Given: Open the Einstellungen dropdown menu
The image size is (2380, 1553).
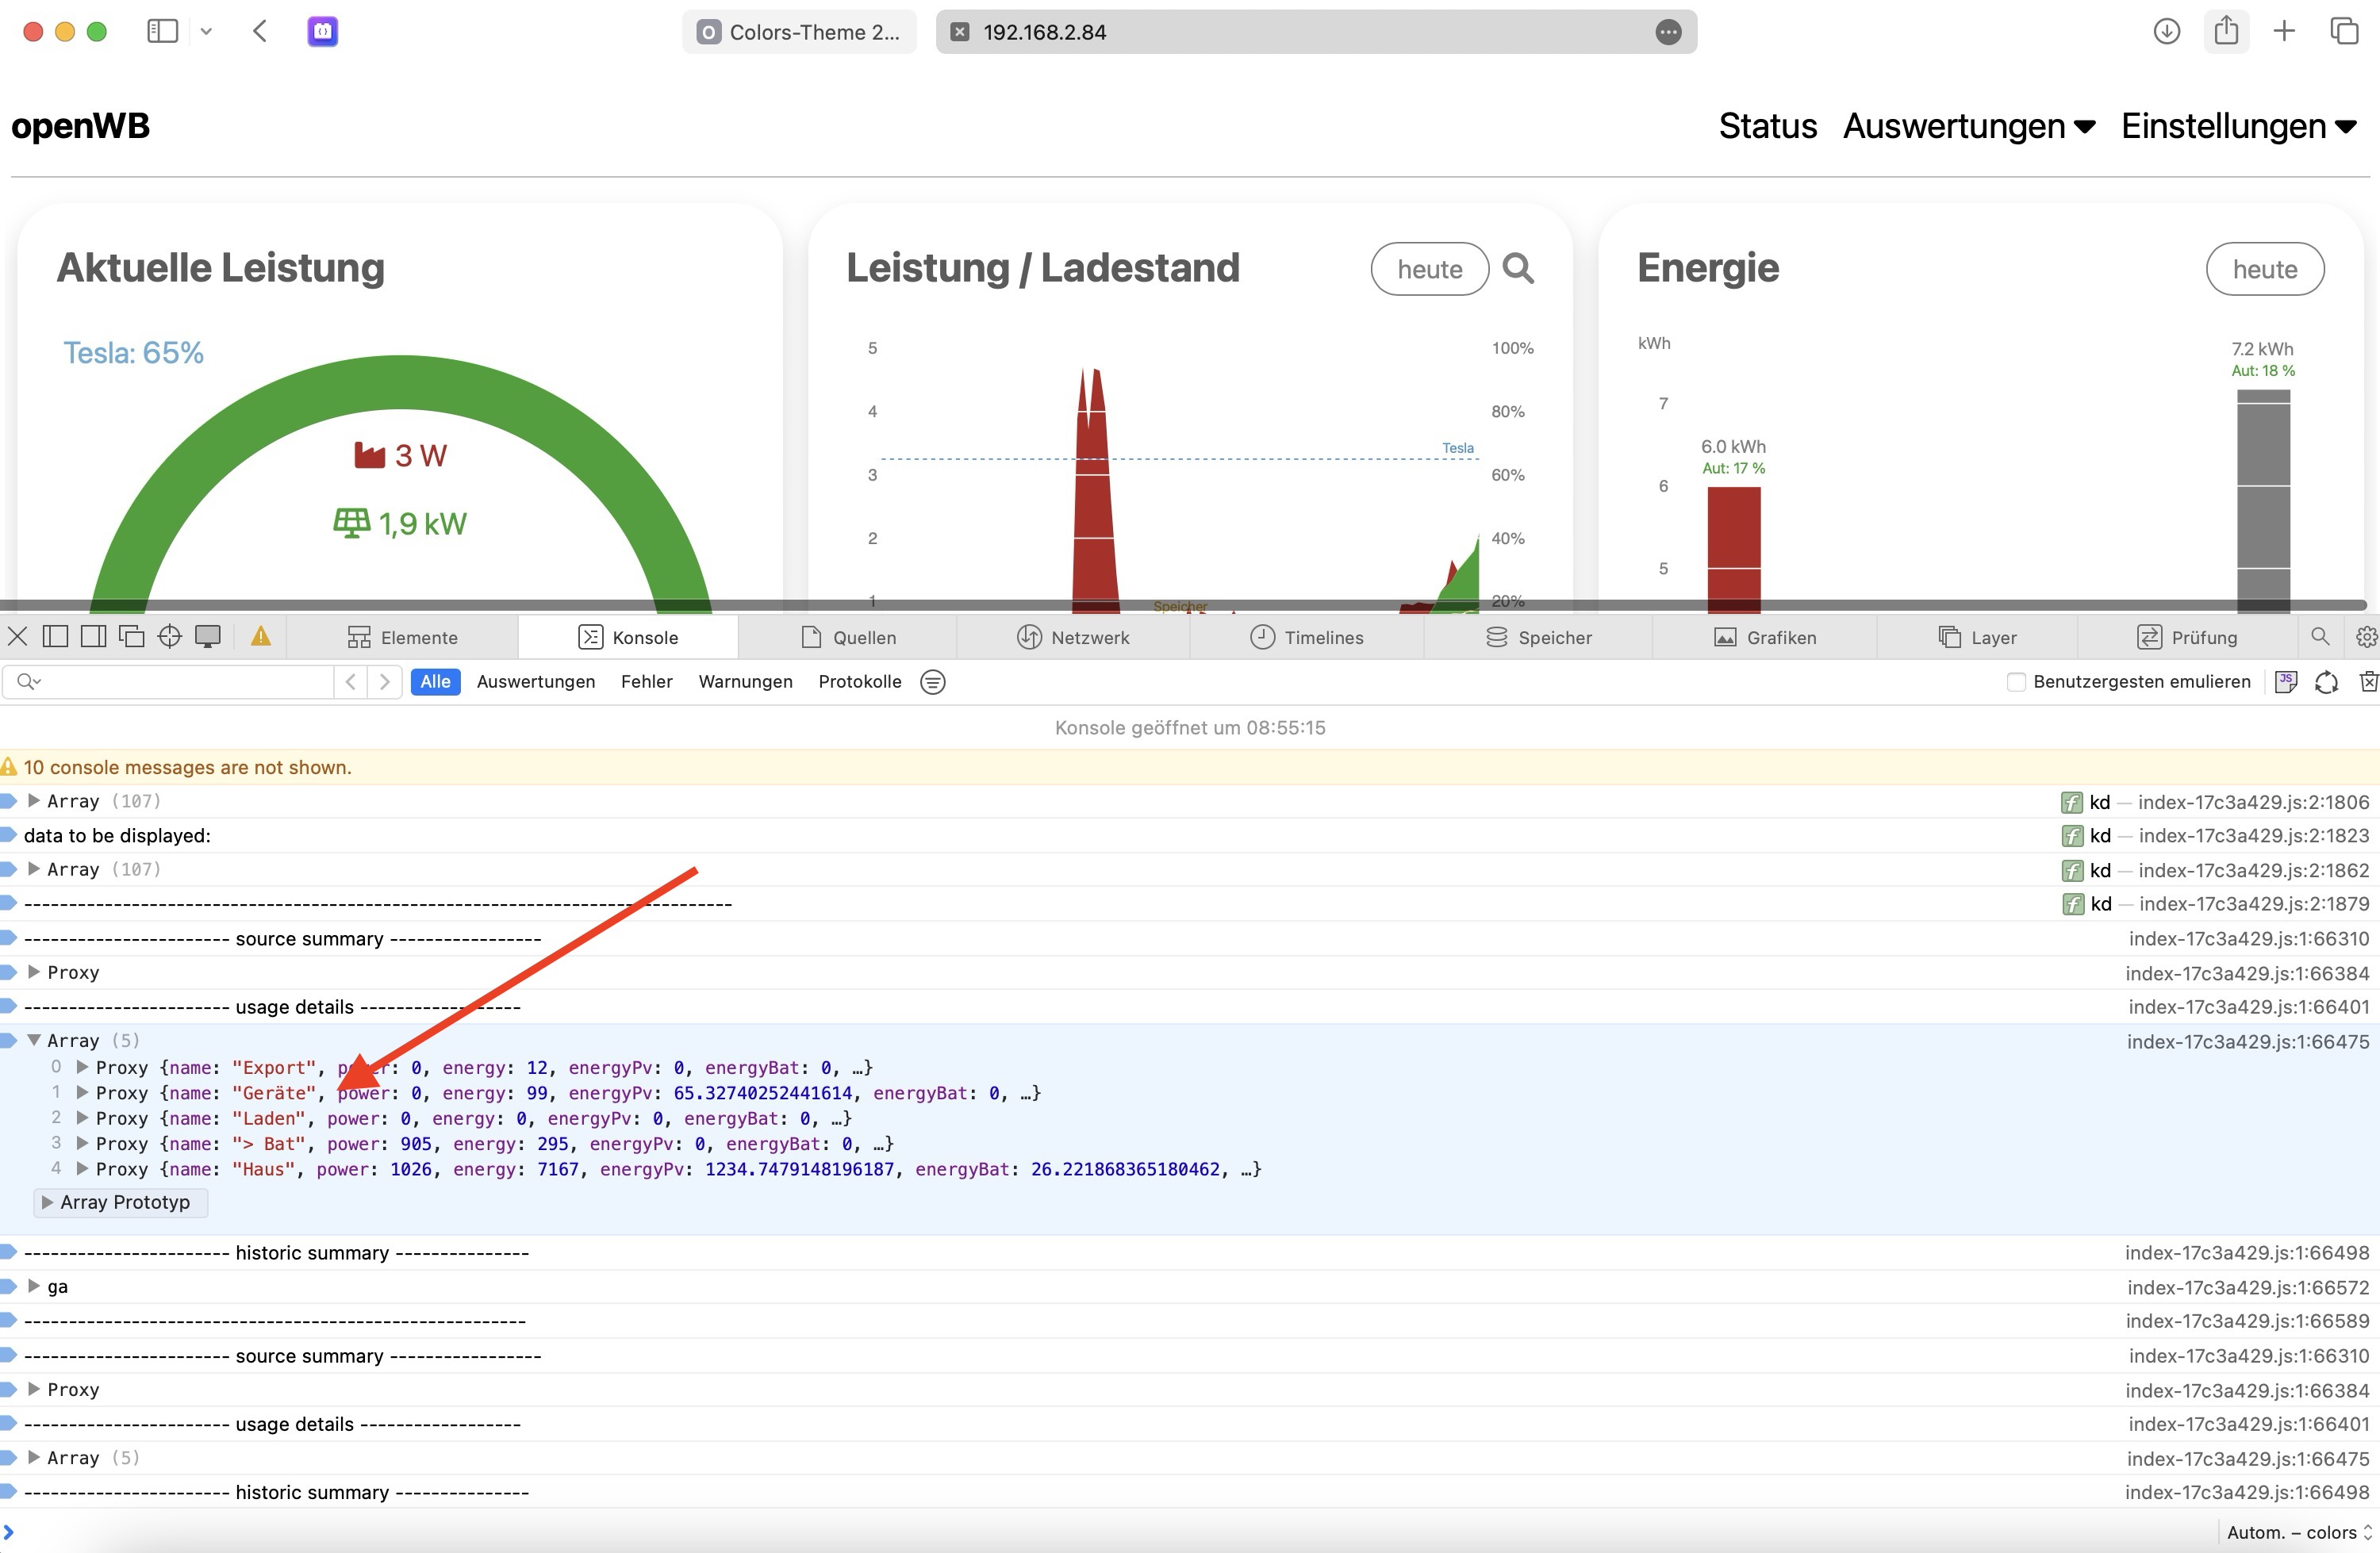Looking at the screenshot, I should (2238, 127).
